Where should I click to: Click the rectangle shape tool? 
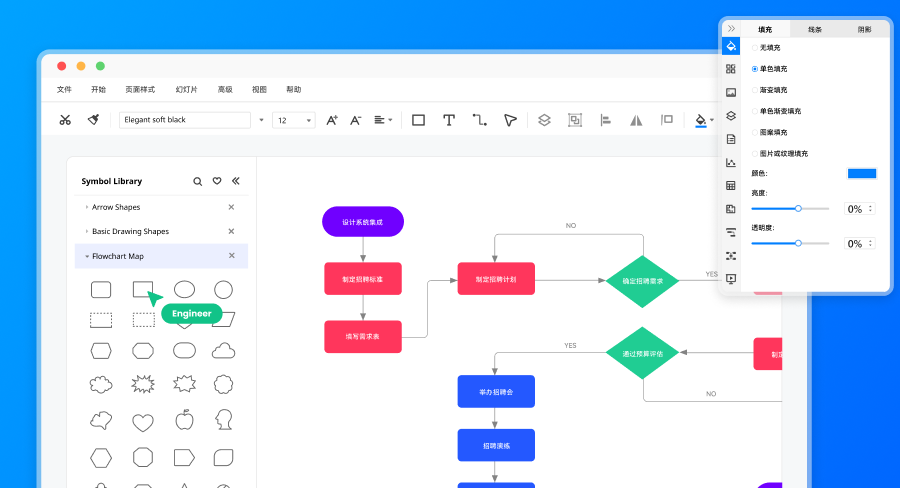pos(418,120)
